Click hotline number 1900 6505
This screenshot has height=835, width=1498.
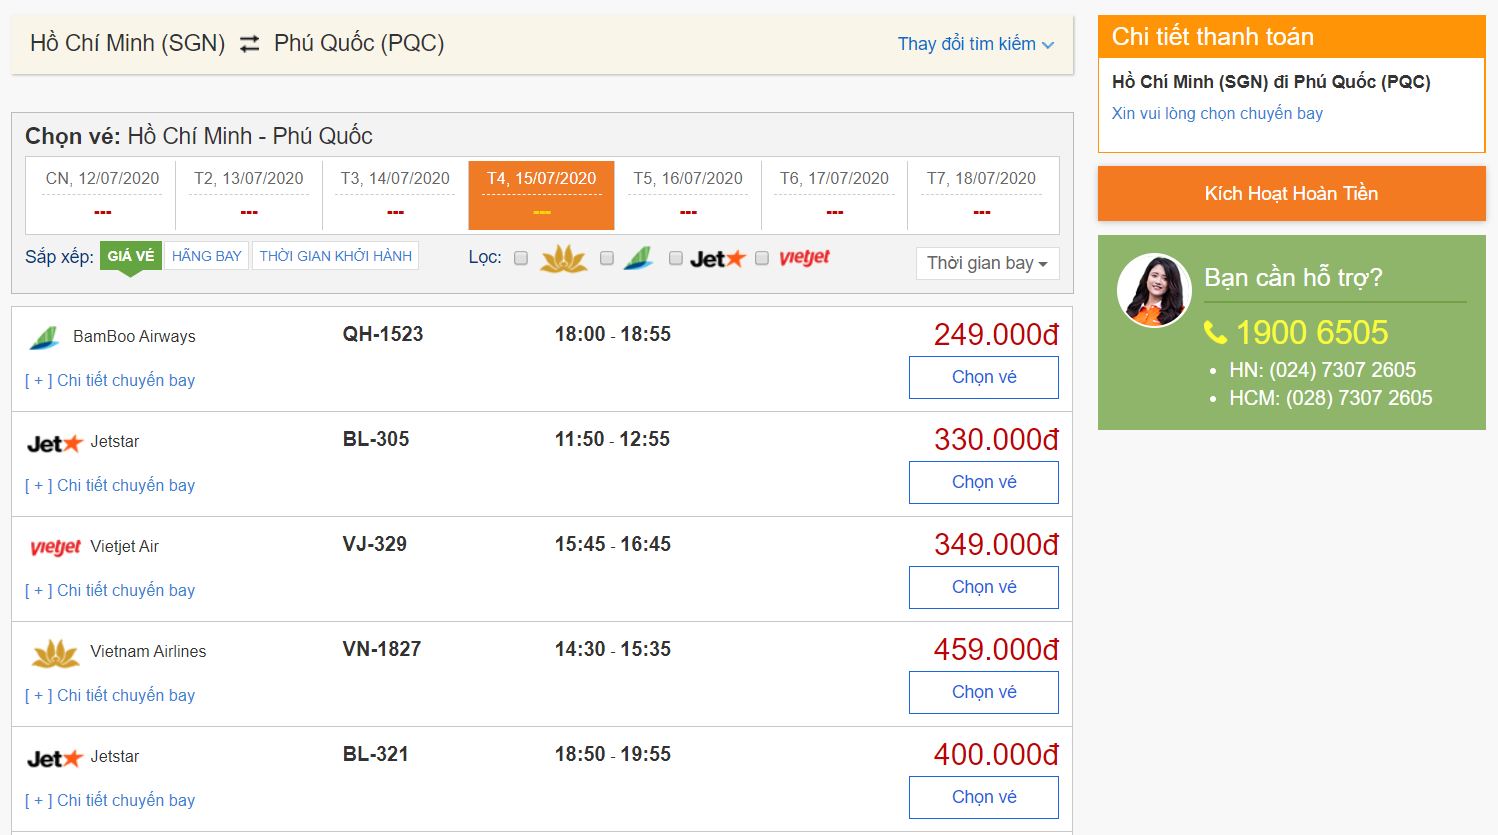(1312, 332)
